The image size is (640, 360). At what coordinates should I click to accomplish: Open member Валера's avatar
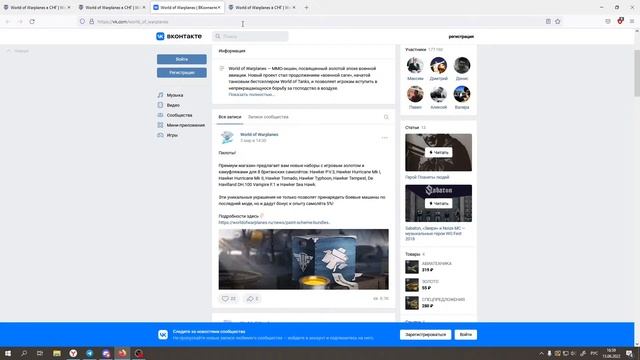pyautogui.click(x=462, y=94)
